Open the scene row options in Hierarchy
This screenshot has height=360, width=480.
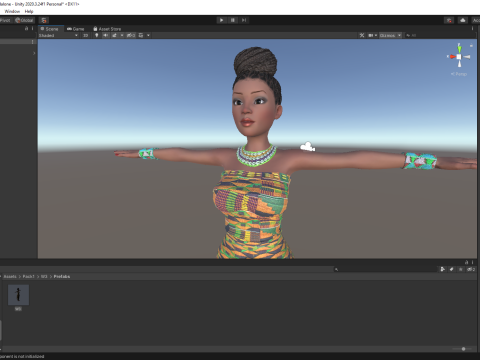32,42
